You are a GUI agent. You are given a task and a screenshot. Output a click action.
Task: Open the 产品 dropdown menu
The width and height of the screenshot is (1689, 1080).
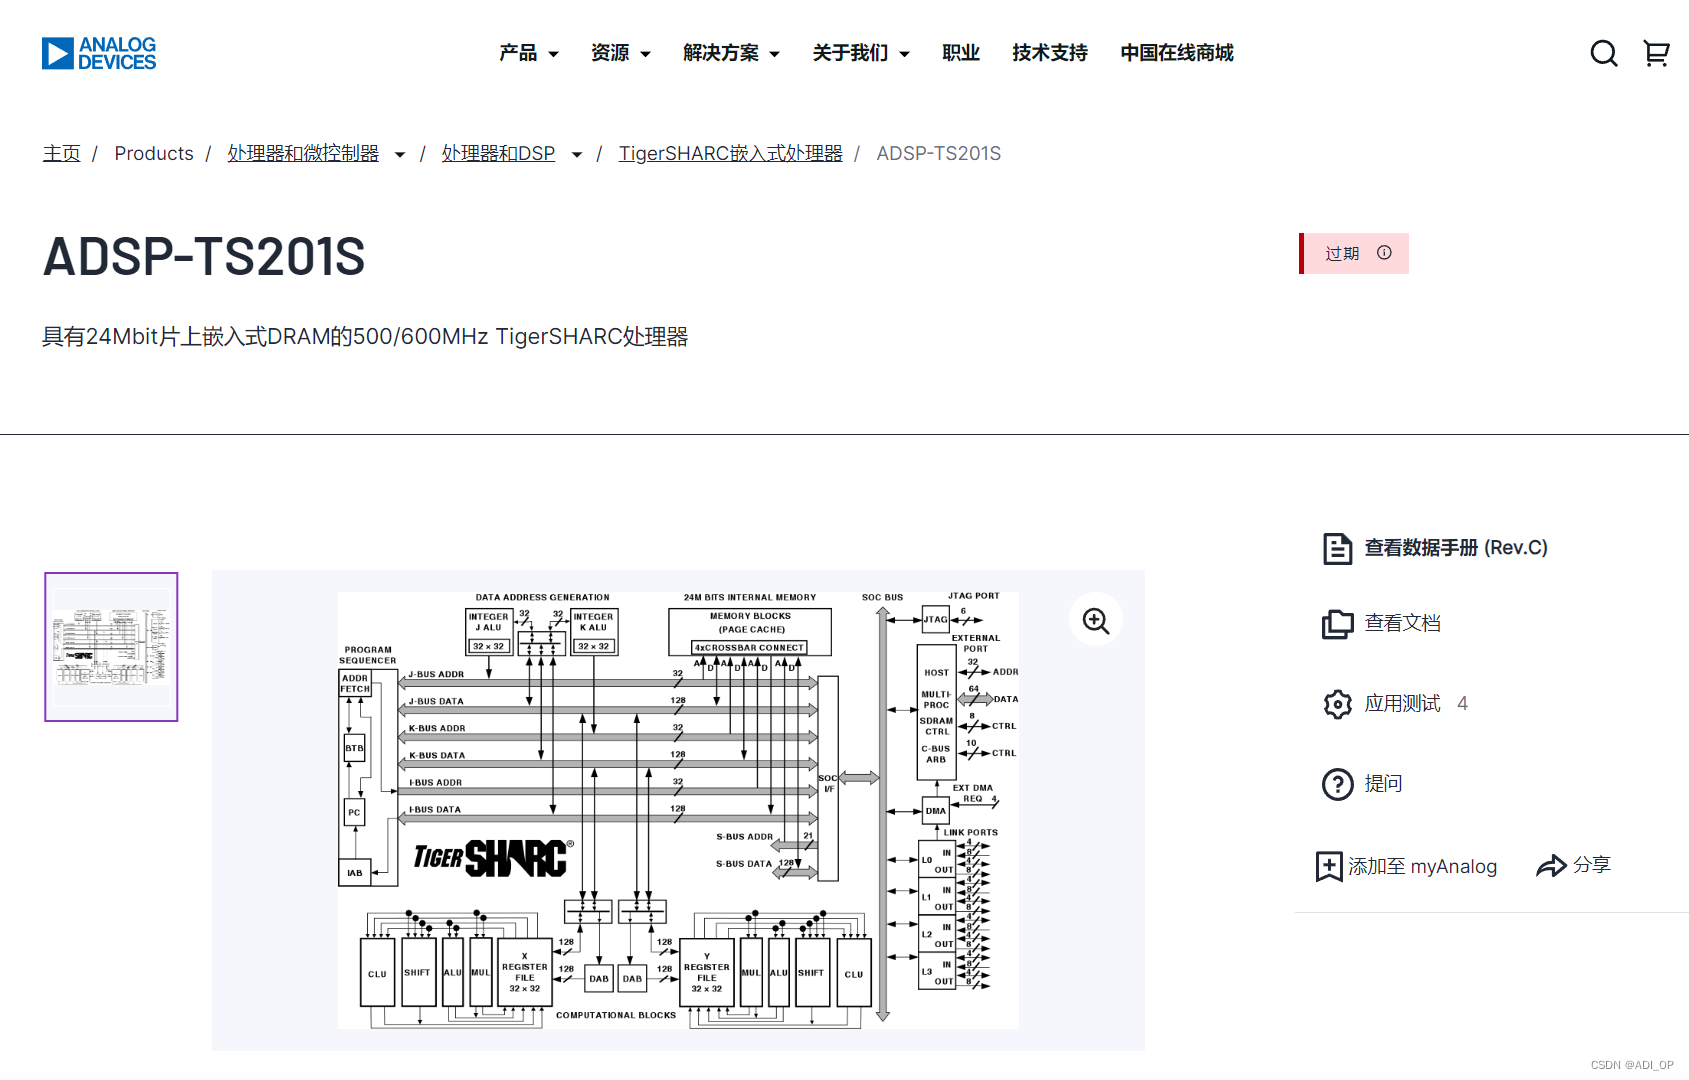(528, 53)
